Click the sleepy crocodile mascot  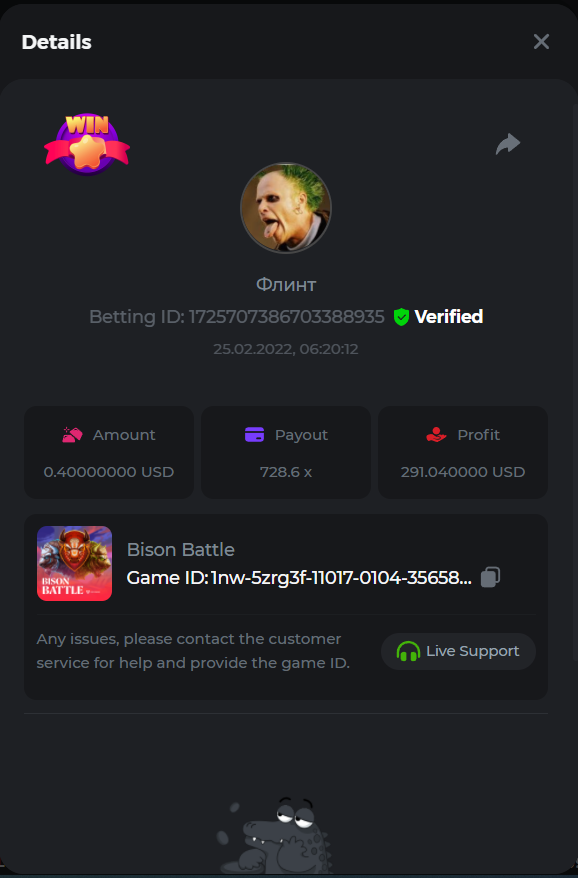tap(274, 835)
